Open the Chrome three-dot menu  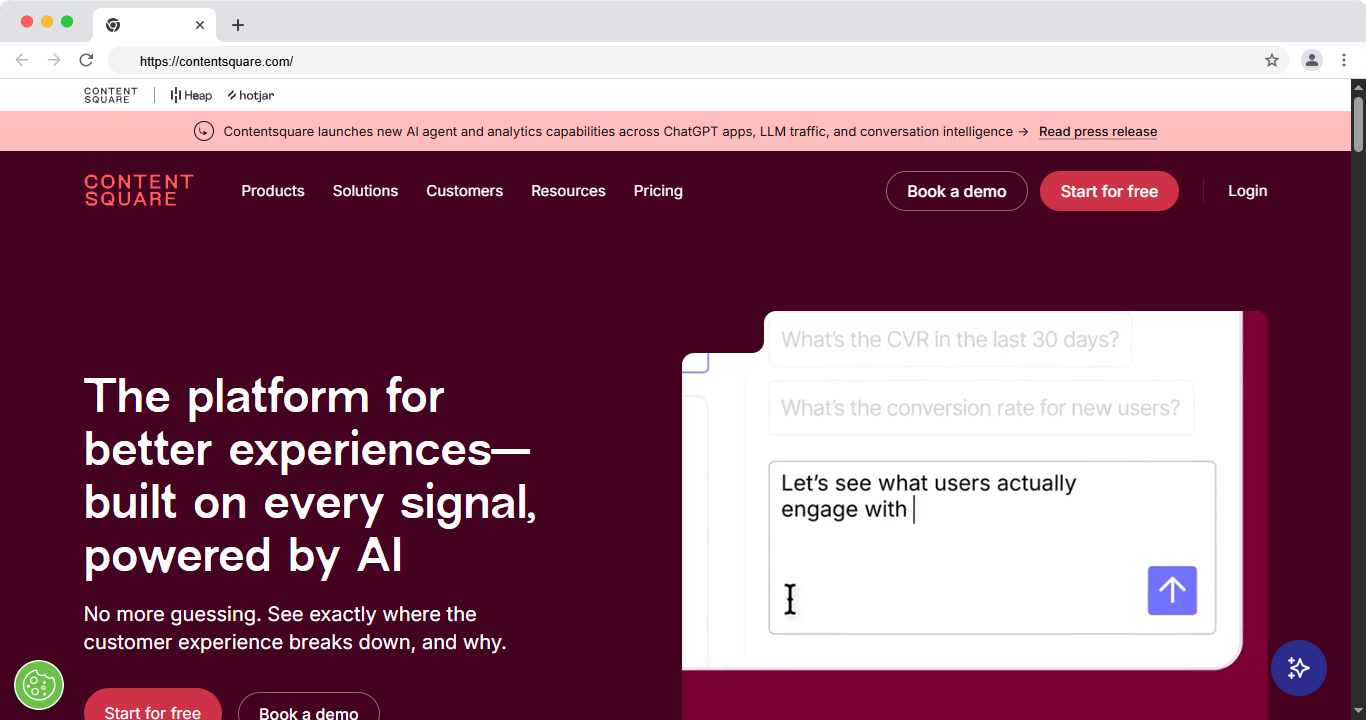pos(1344,60)
